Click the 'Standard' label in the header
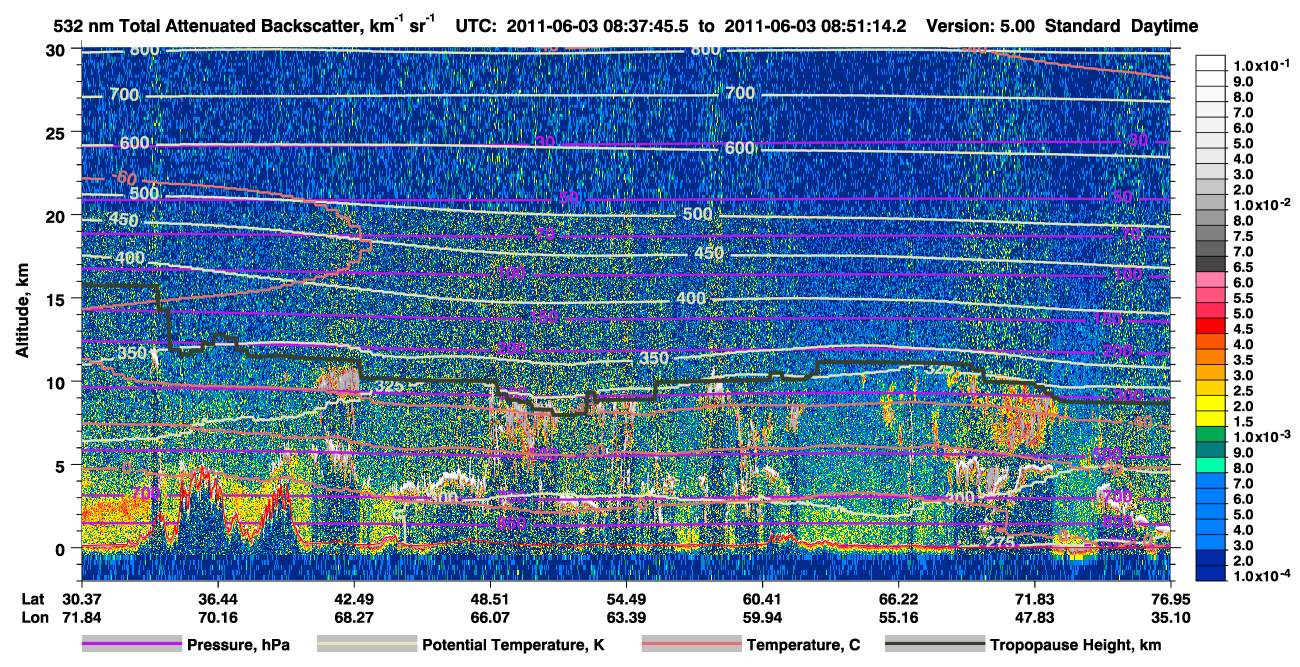 1084,28
